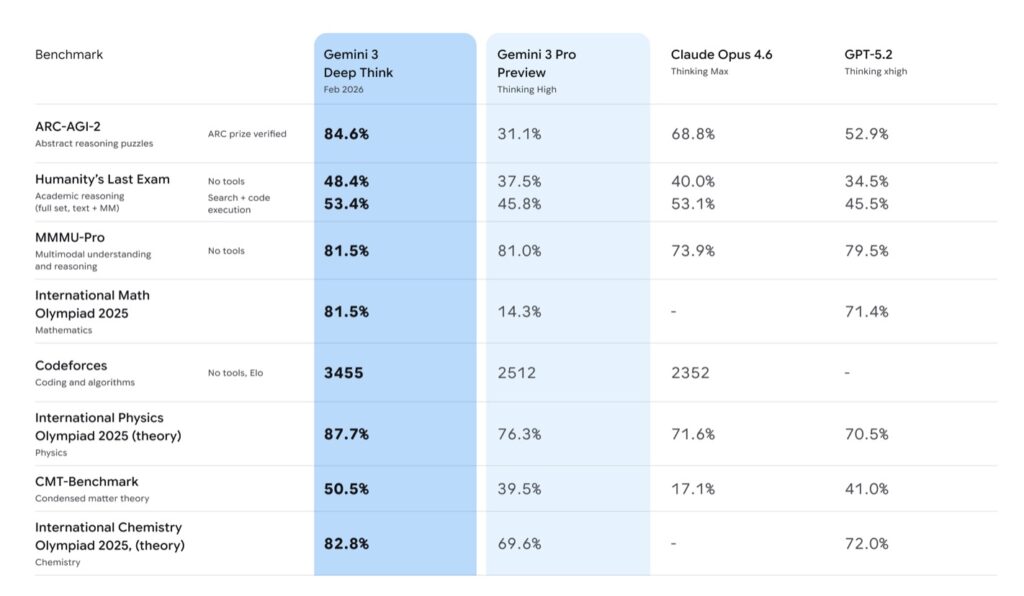Viewport: 1024px width, 596px height.
Task: Click the Gemini 3 Deep Think column header
Action: (358, 63)
